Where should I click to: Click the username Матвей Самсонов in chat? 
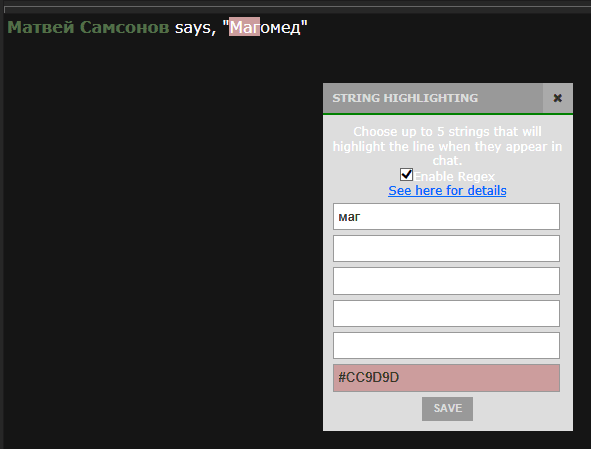[88, 28]
